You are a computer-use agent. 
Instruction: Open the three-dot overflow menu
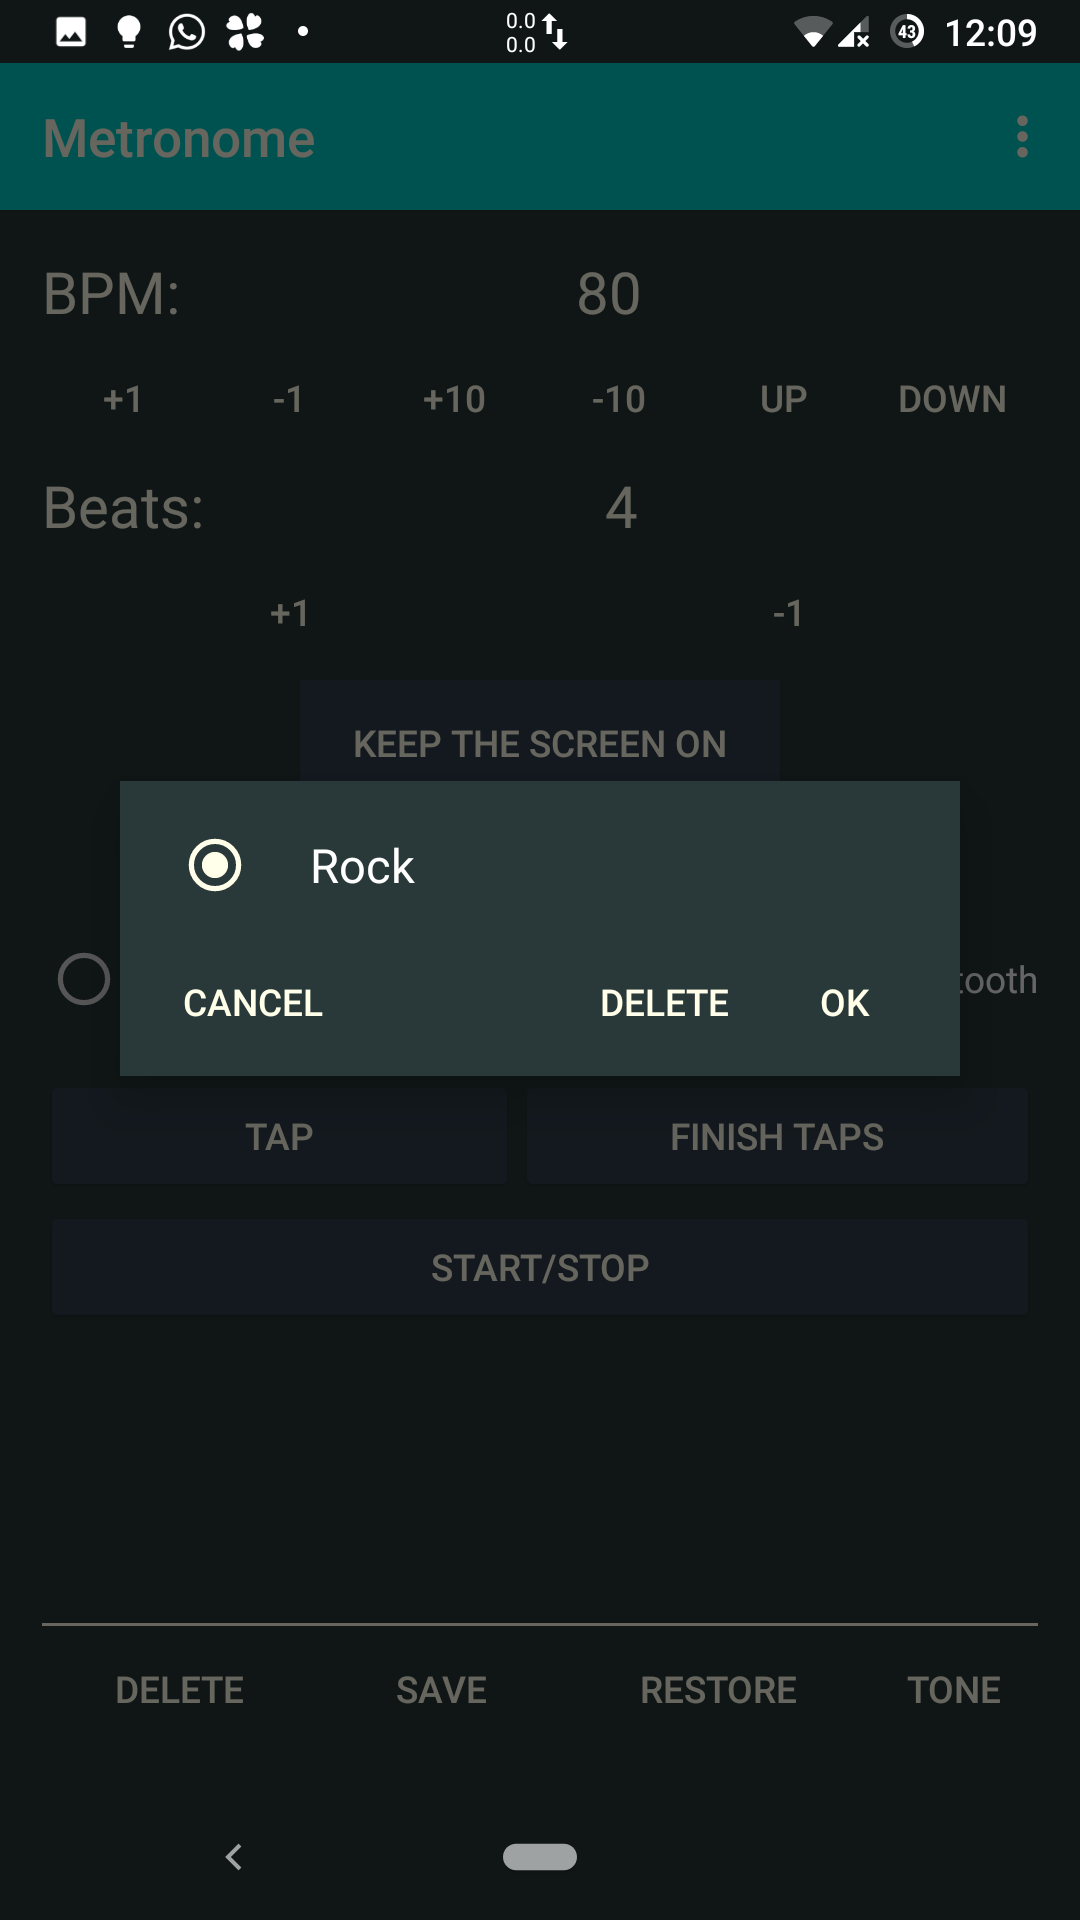pyautogui.click(x=1022, y=137)
